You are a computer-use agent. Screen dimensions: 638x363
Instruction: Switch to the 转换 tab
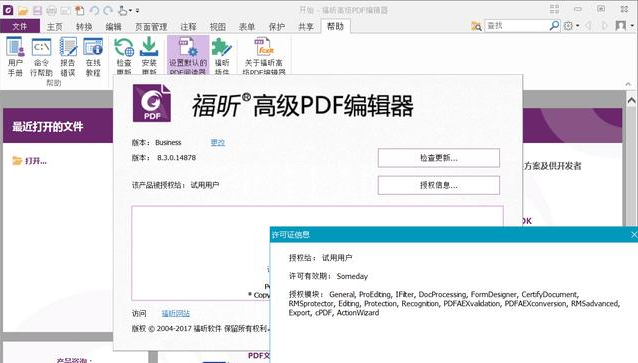[84, 27]
